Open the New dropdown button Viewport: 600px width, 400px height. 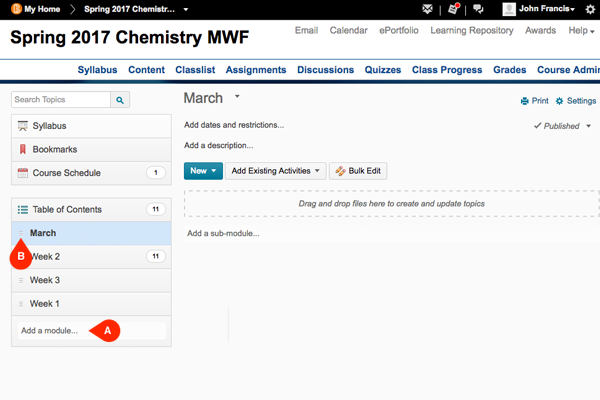tap(203, 171)
